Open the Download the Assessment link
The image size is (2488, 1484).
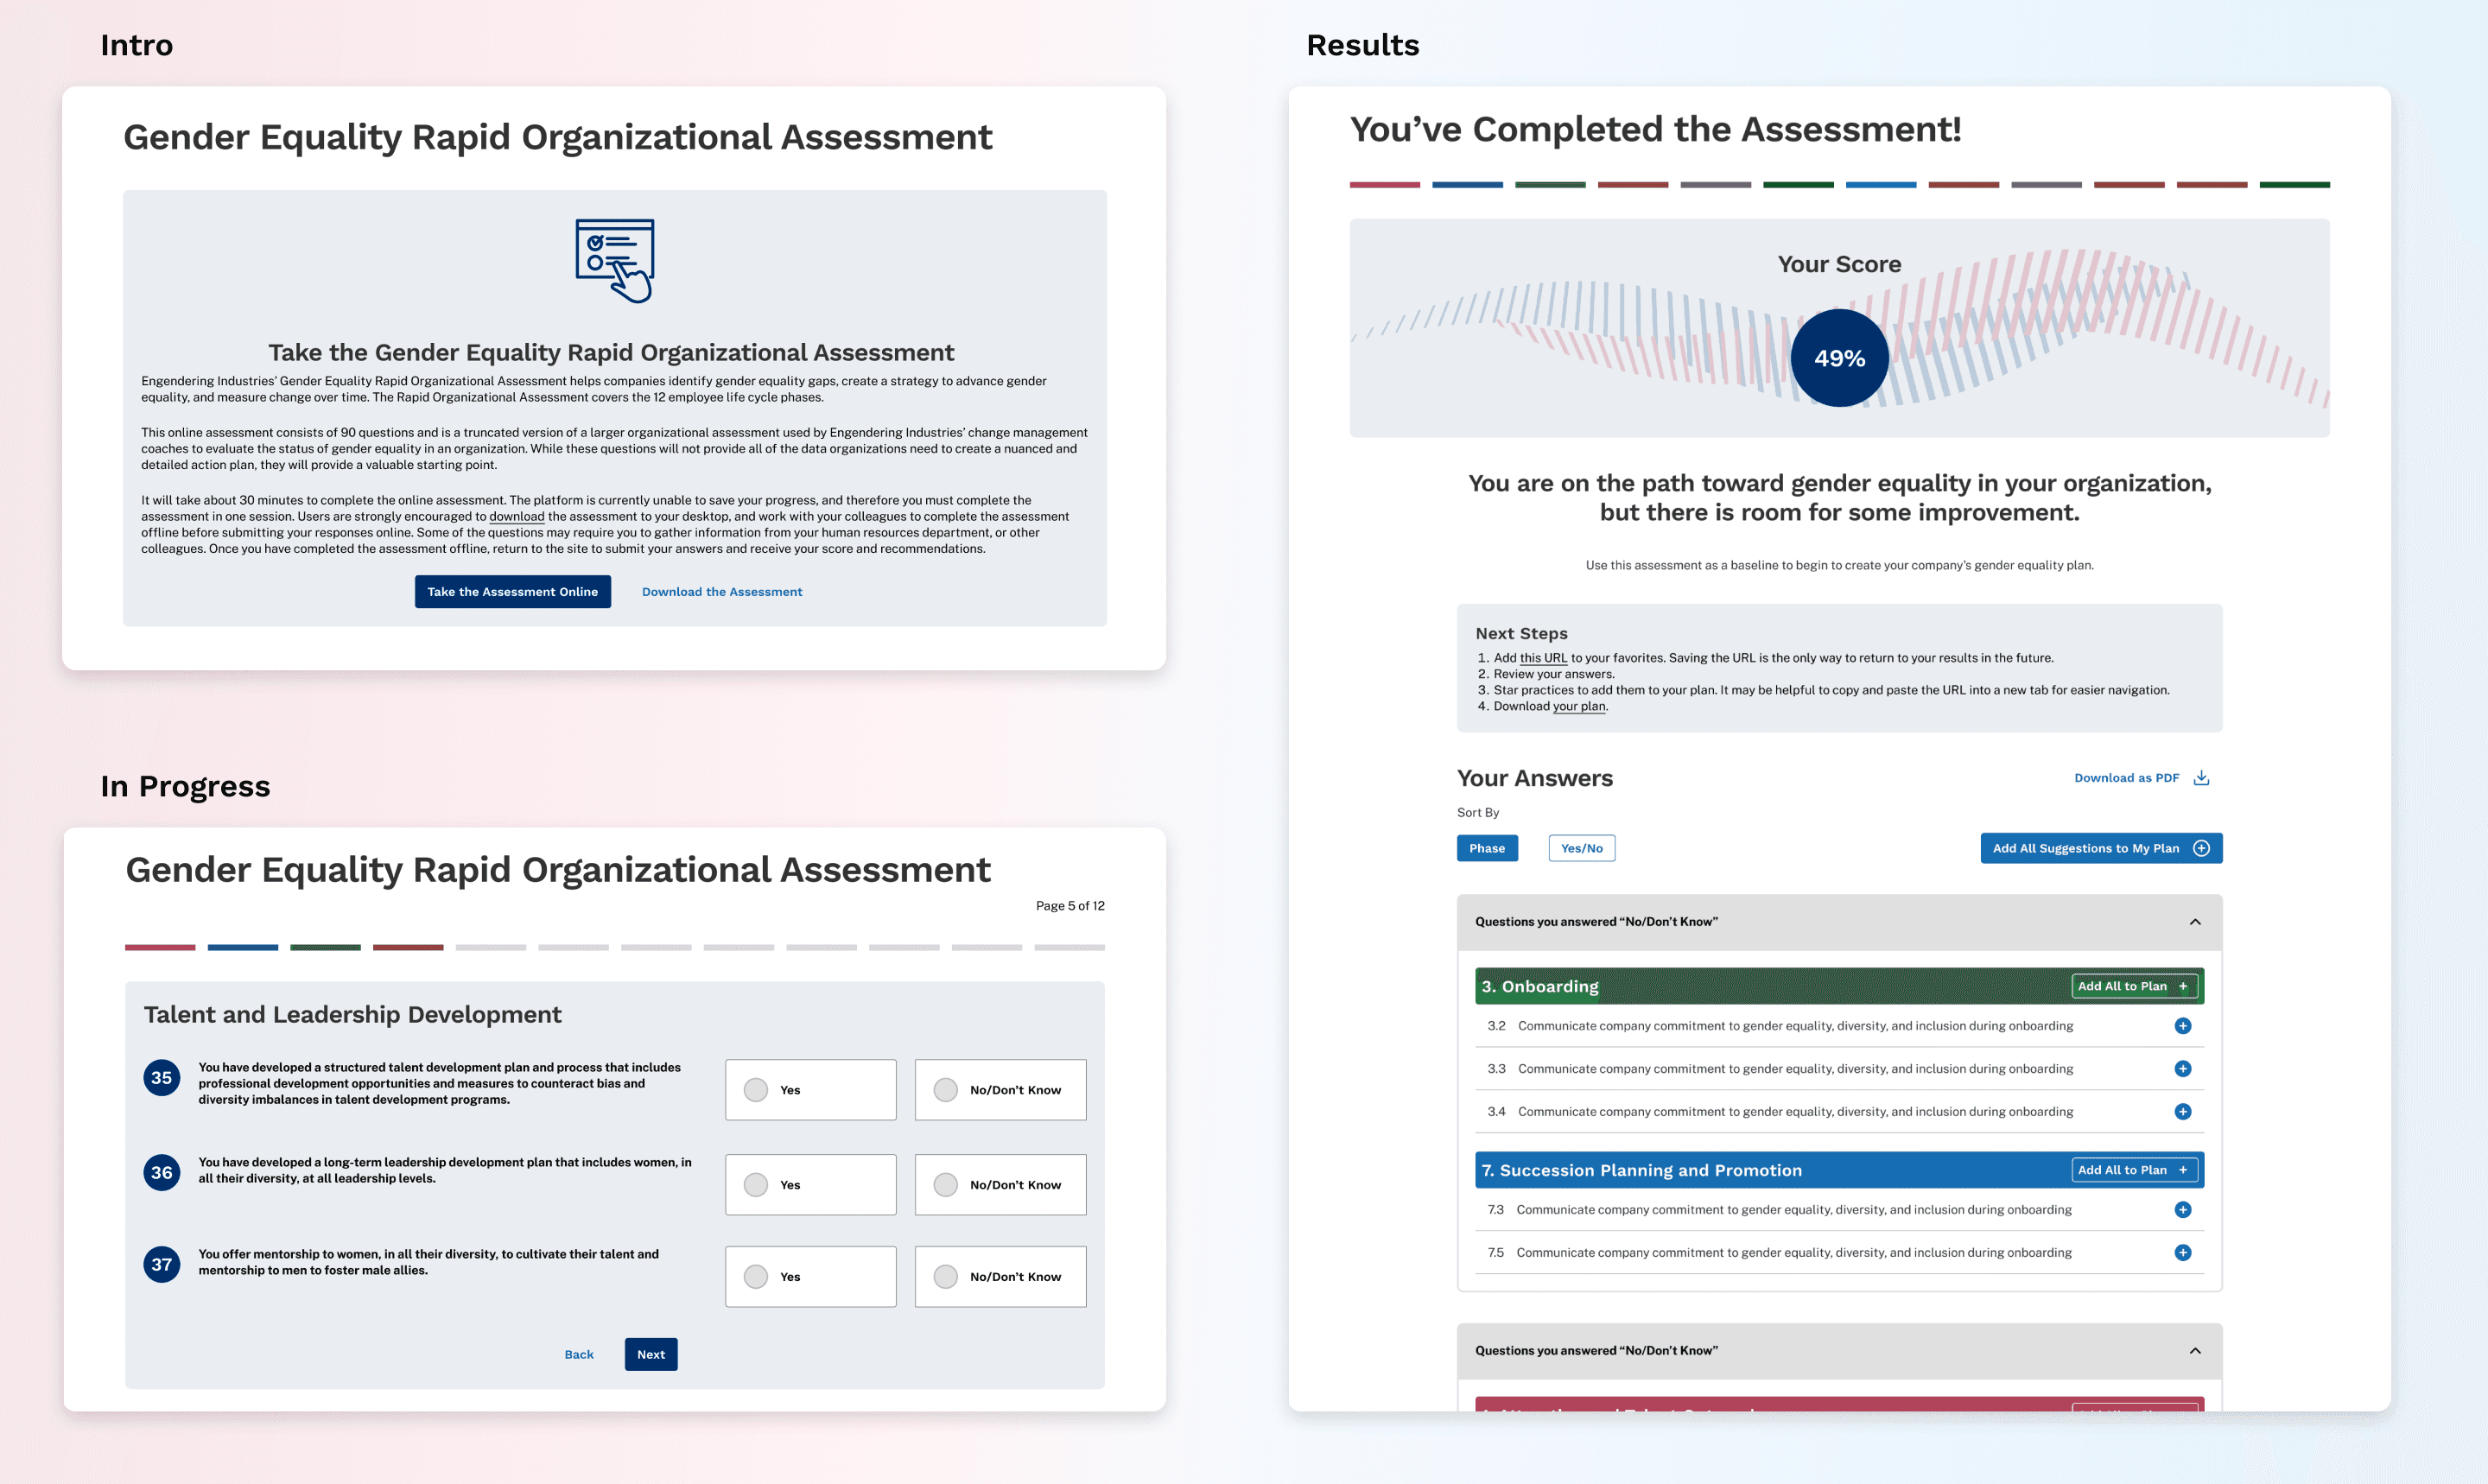tap(722, 592)
